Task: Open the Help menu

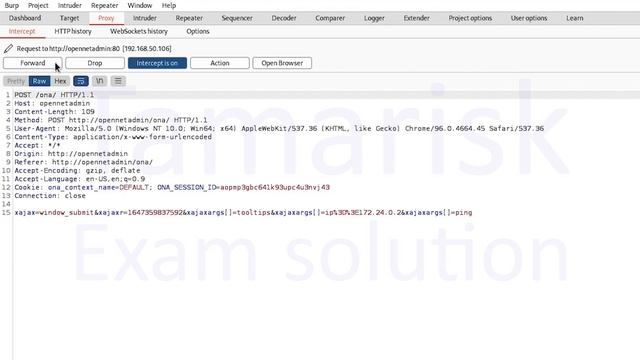Action: tap(169, 5)
